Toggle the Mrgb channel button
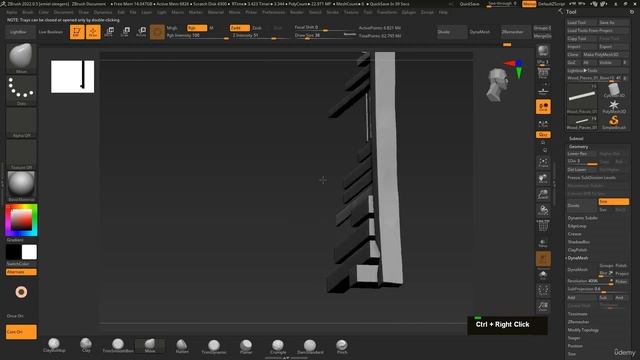Screen dimensions: 640x360 pos(172,28)
